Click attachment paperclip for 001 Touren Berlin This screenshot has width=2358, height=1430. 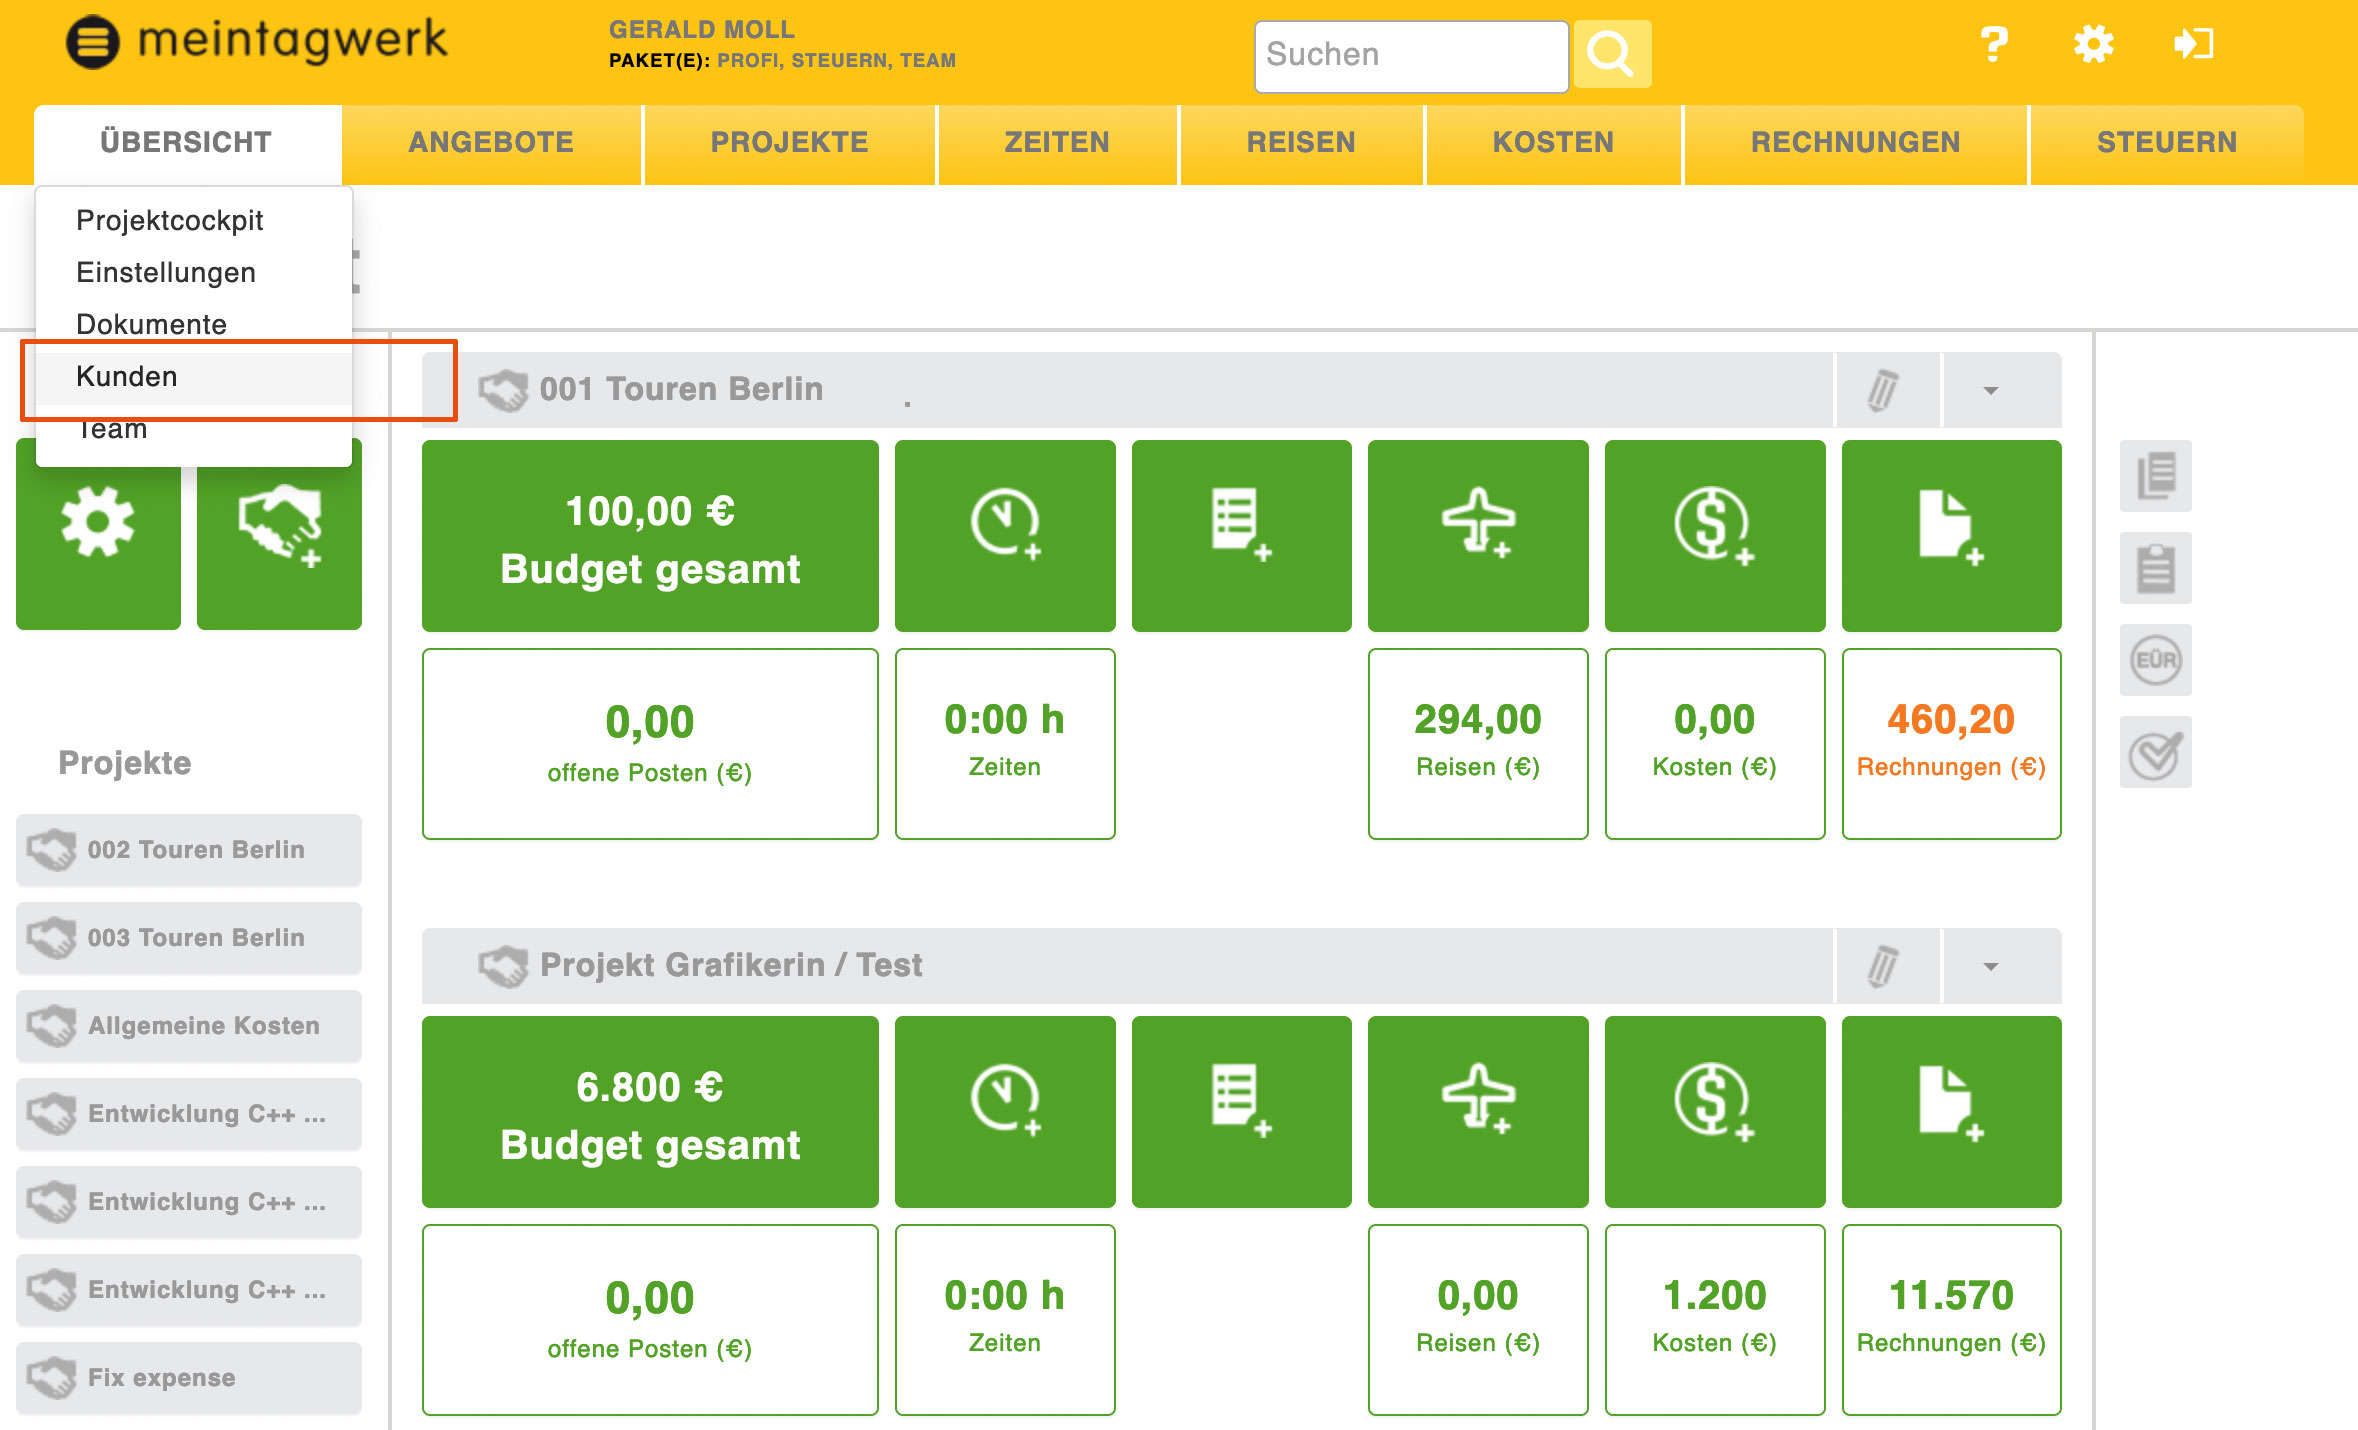[1884, 390]
